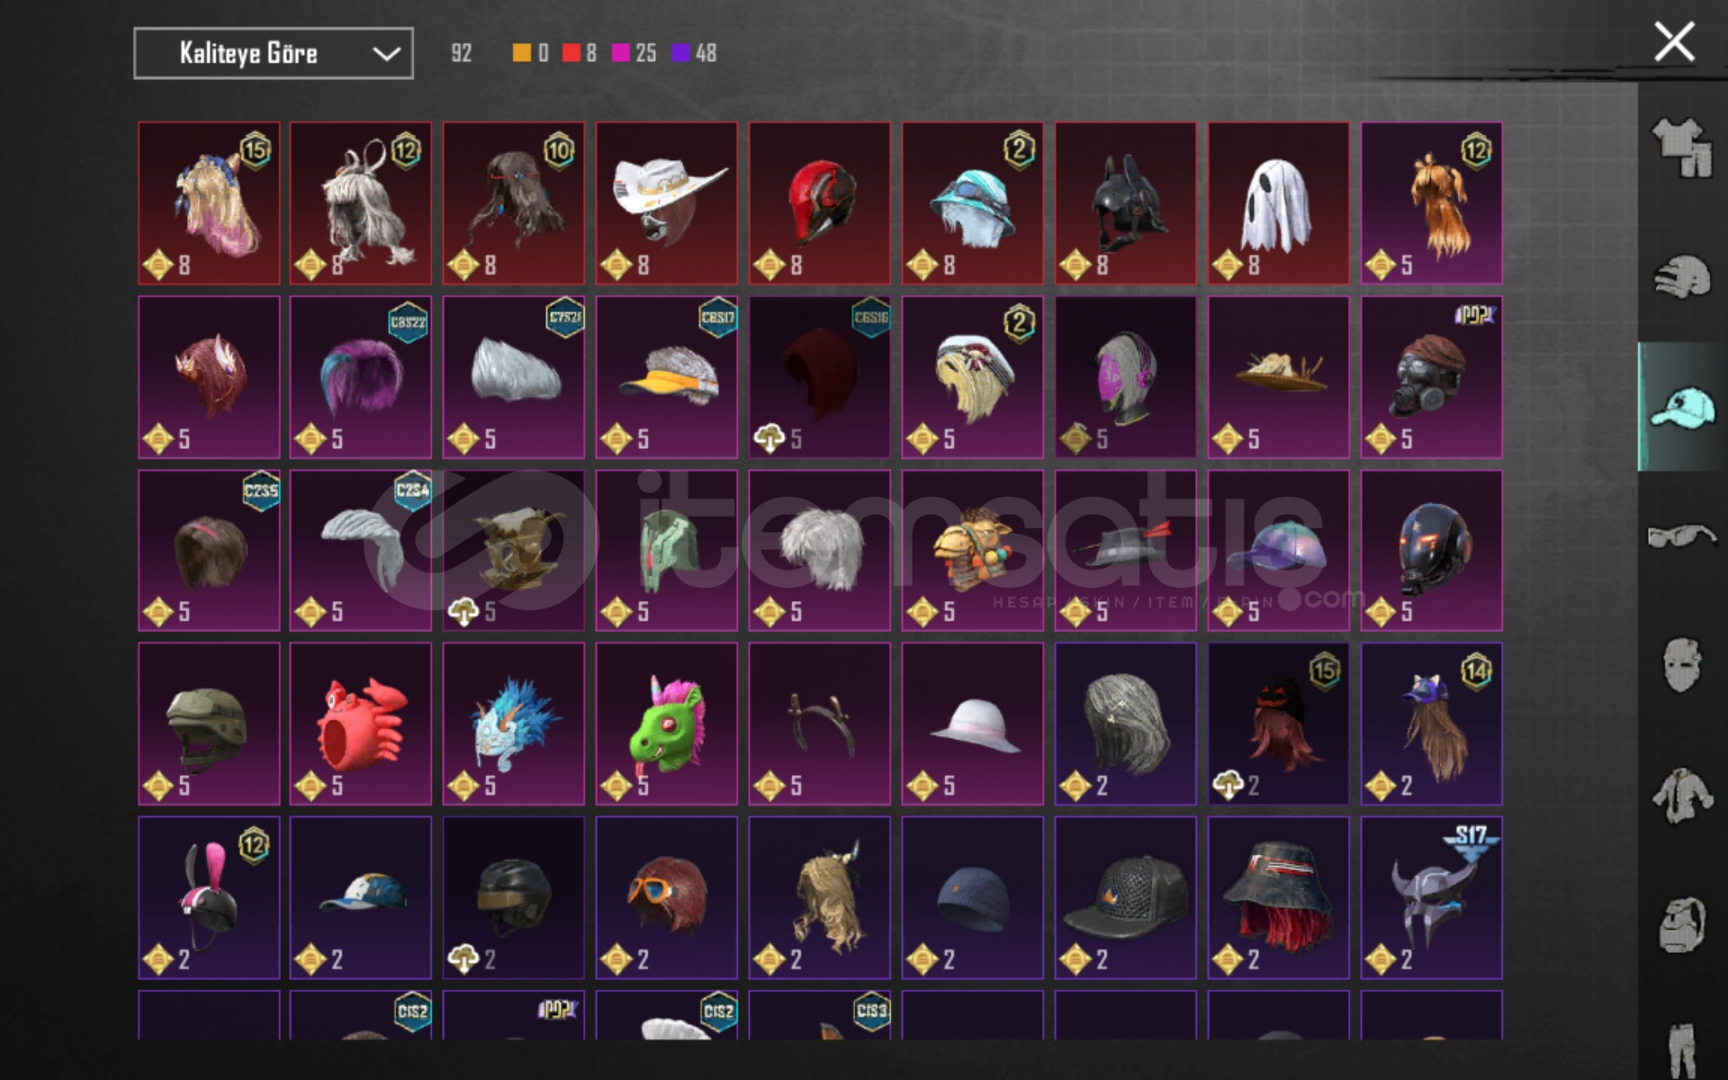Image resolution: width=1728 pixels, height=1080 pixels.
Task: Select the pink bunny ears helmet
Action: (209, 897)
